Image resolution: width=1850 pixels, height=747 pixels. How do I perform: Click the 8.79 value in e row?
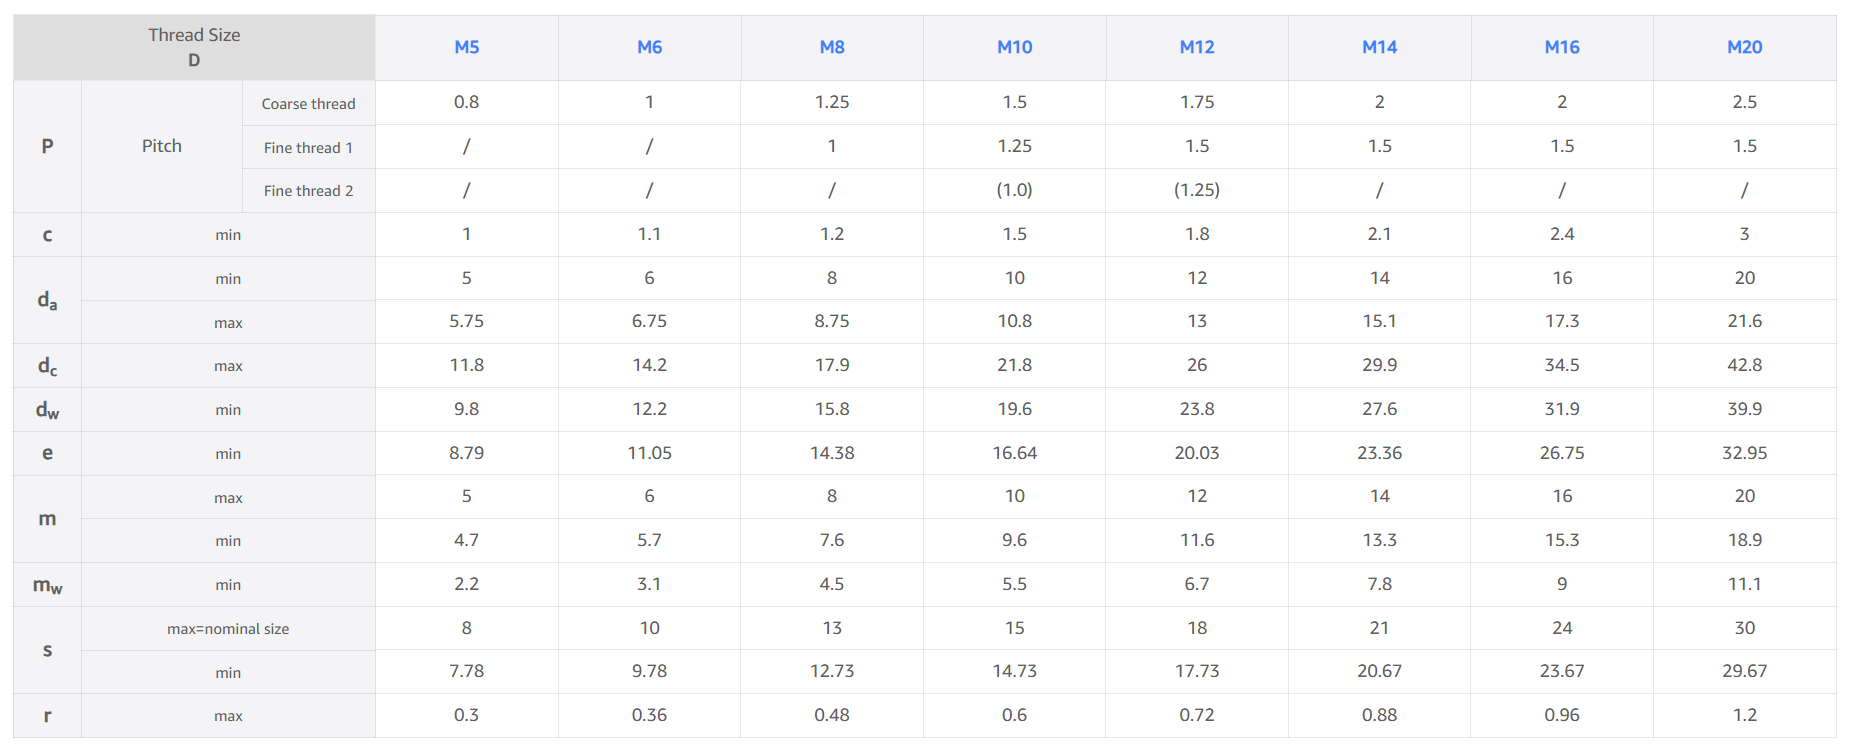tap(466, 453)
